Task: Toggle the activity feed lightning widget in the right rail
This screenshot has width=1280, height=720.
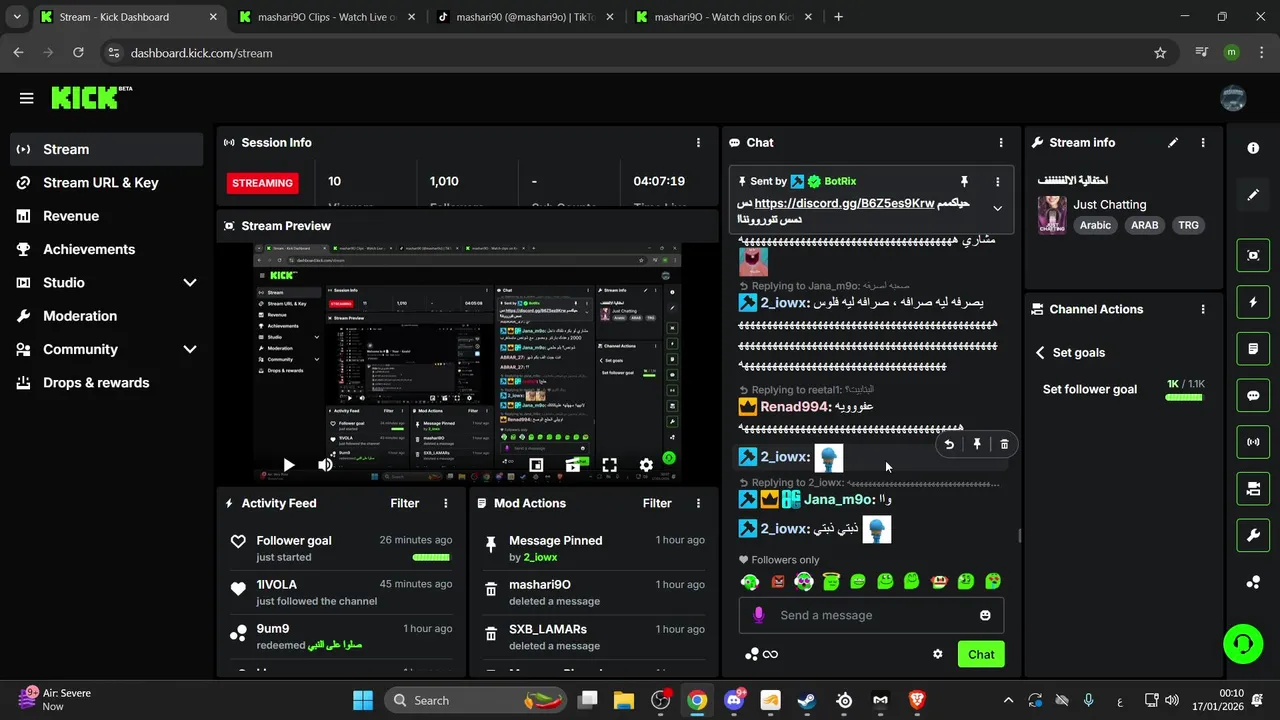Action: [1253, 302]
